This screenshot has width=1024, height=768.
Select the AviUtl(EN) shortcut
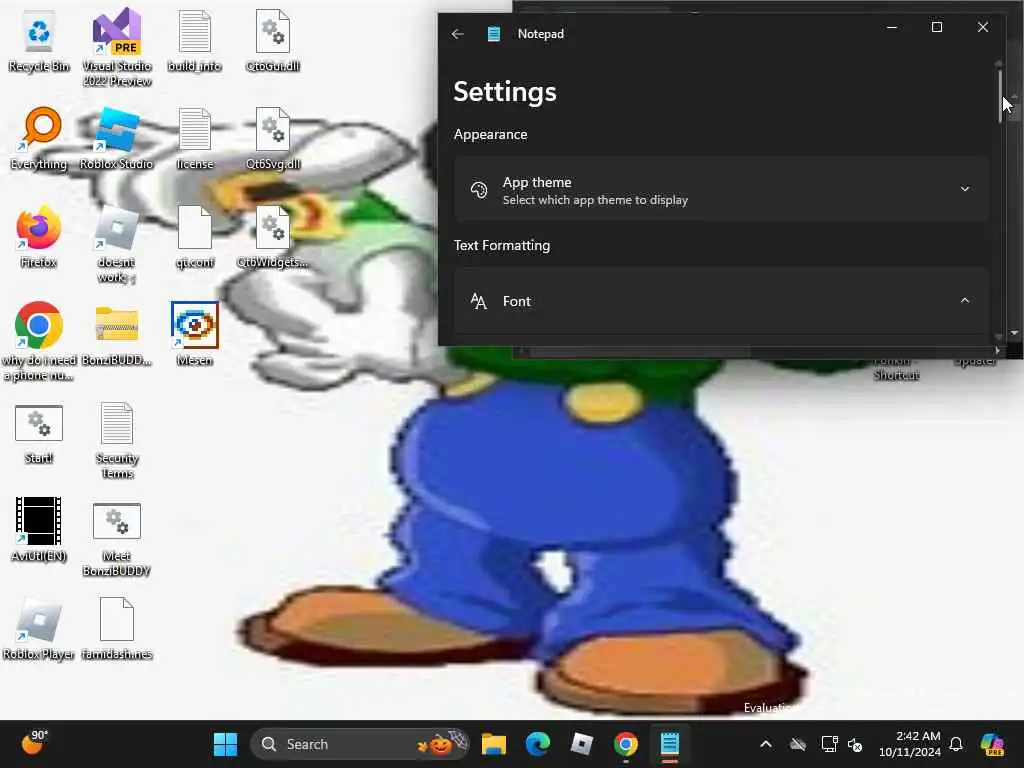tap(39, 530)
